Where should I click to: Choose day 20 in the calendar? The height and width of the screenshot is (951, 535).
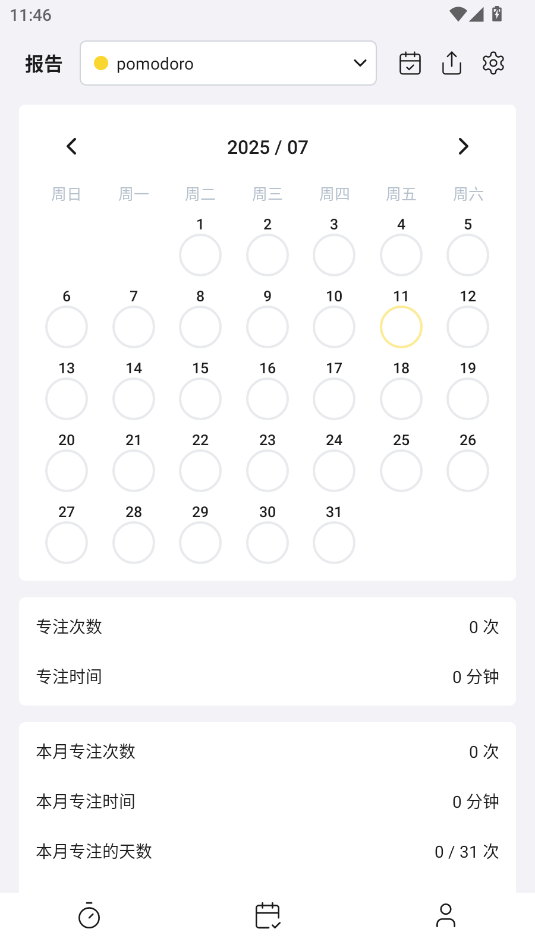click(67, 471)
